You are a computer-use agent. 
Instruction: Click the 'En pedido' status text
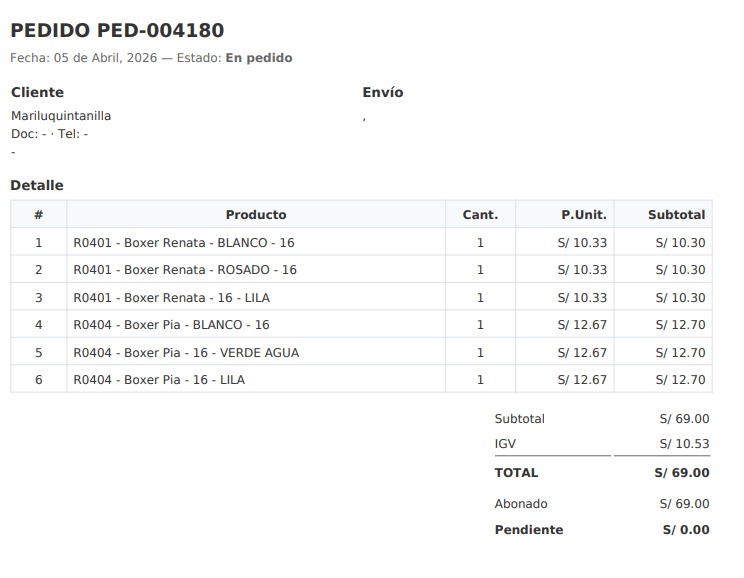coord(258,58)
